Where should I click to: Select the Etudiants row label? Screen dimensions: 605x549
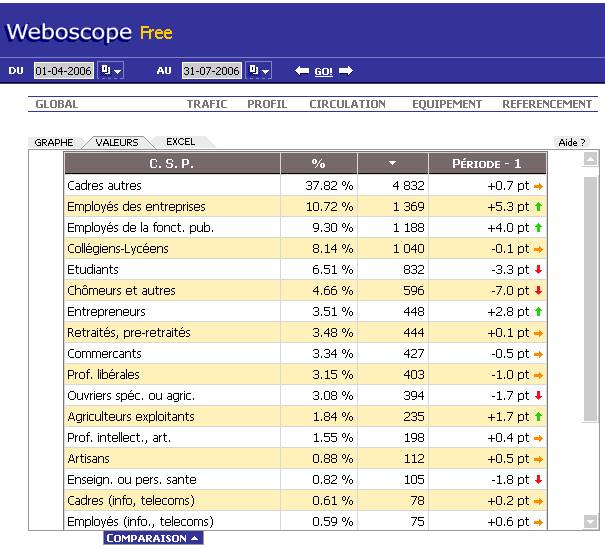tap(93, 269)
